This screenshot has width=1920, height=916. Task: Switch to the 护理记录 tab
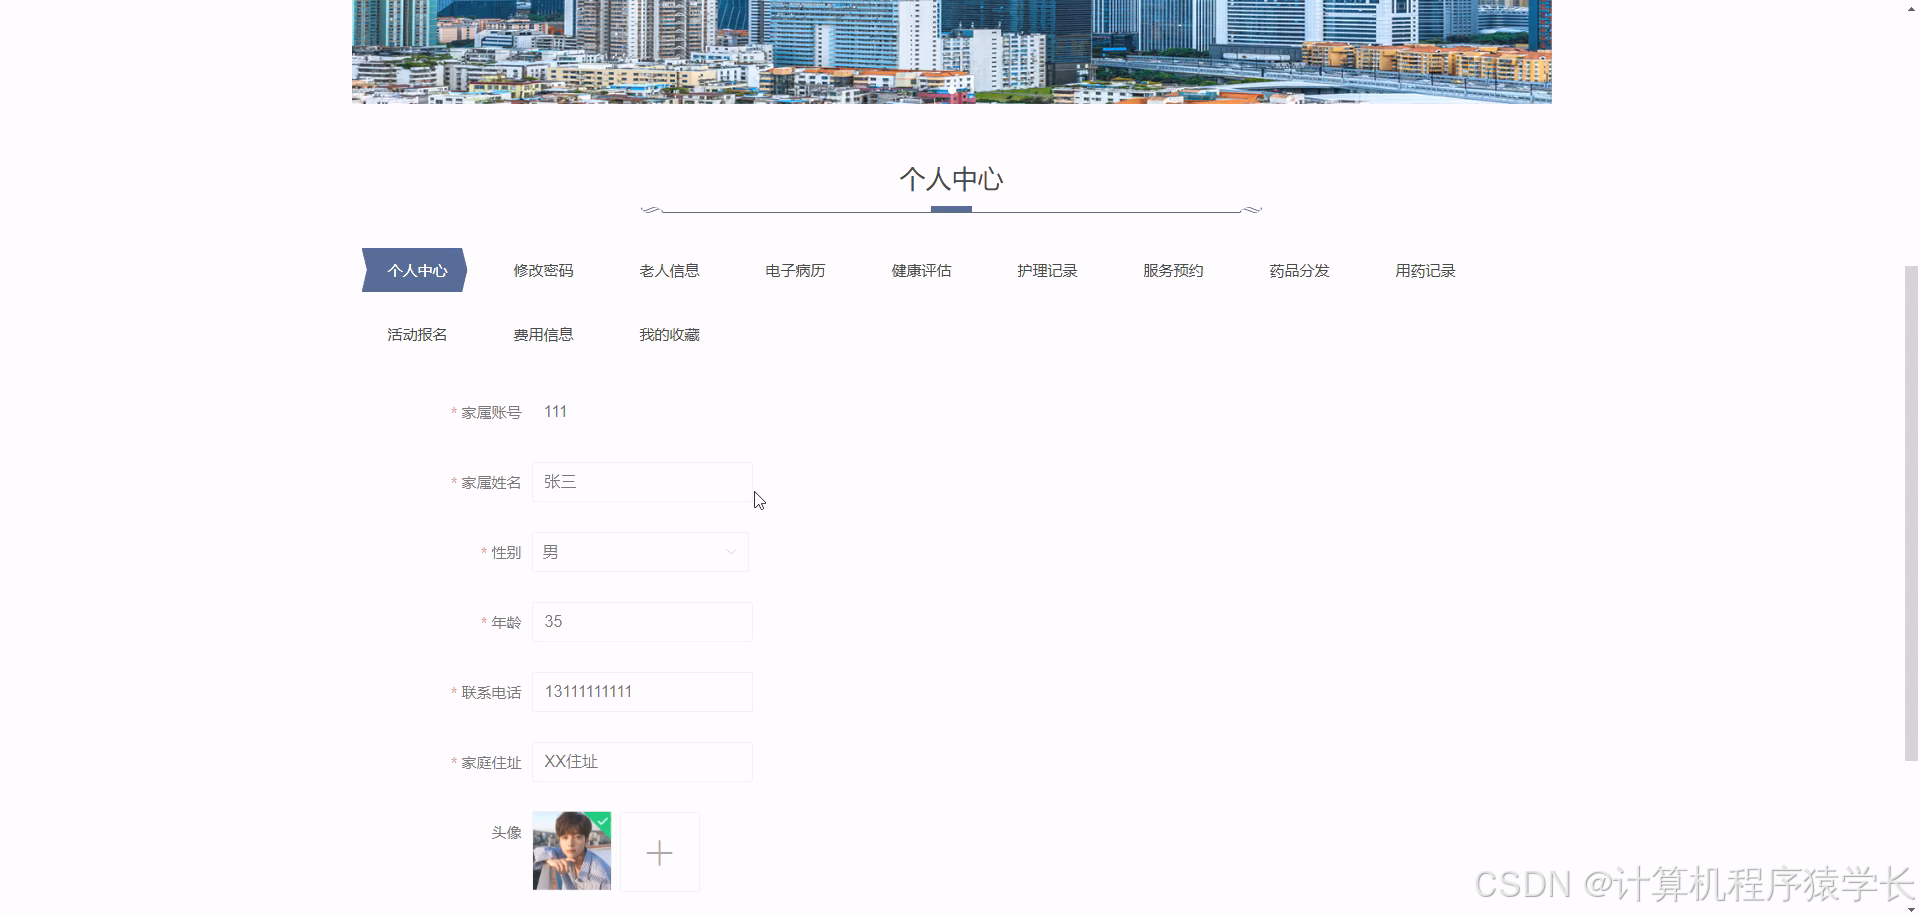1047,270
